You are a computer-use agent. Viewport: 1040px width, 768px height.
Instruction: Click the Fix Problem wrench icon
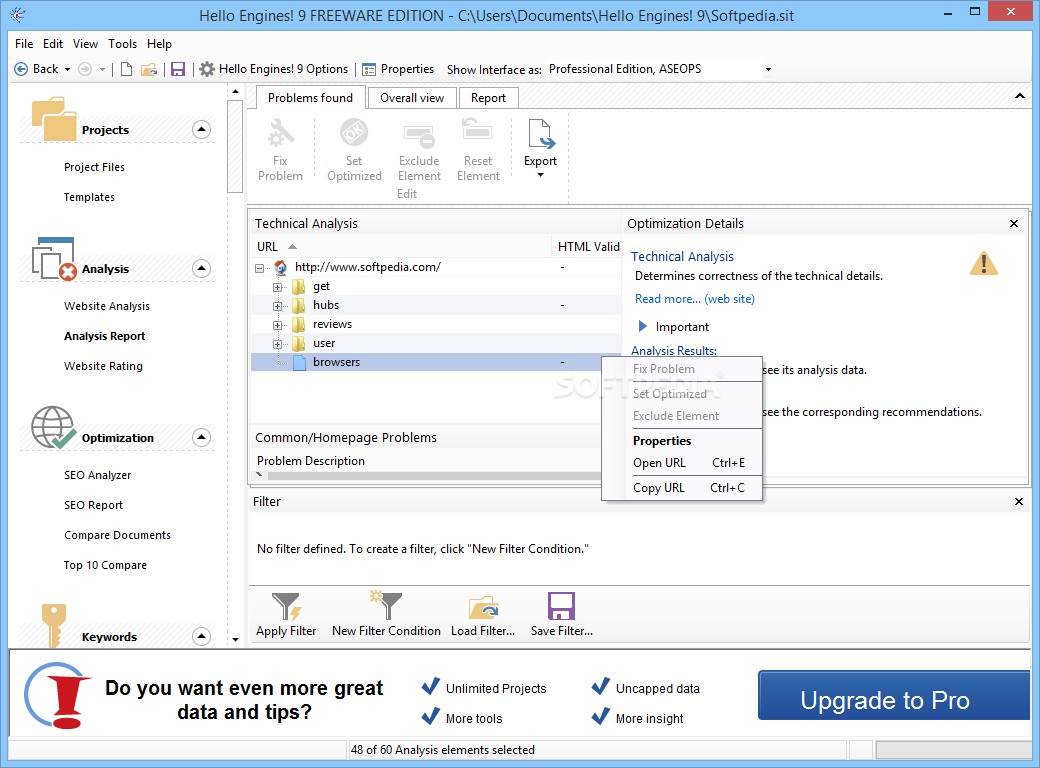[281, 133]
